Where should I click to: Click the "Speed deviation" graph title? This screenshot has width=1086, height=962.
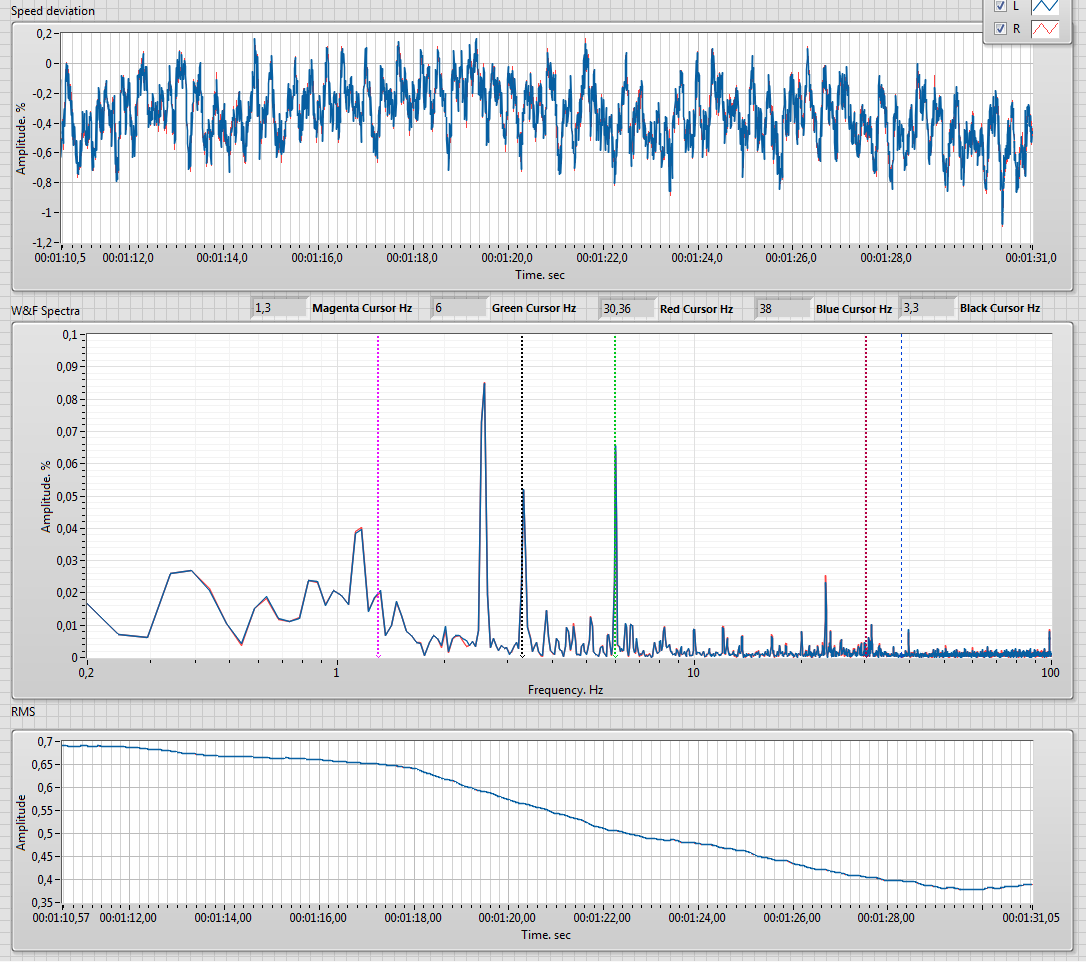click(x=53, y=11)
